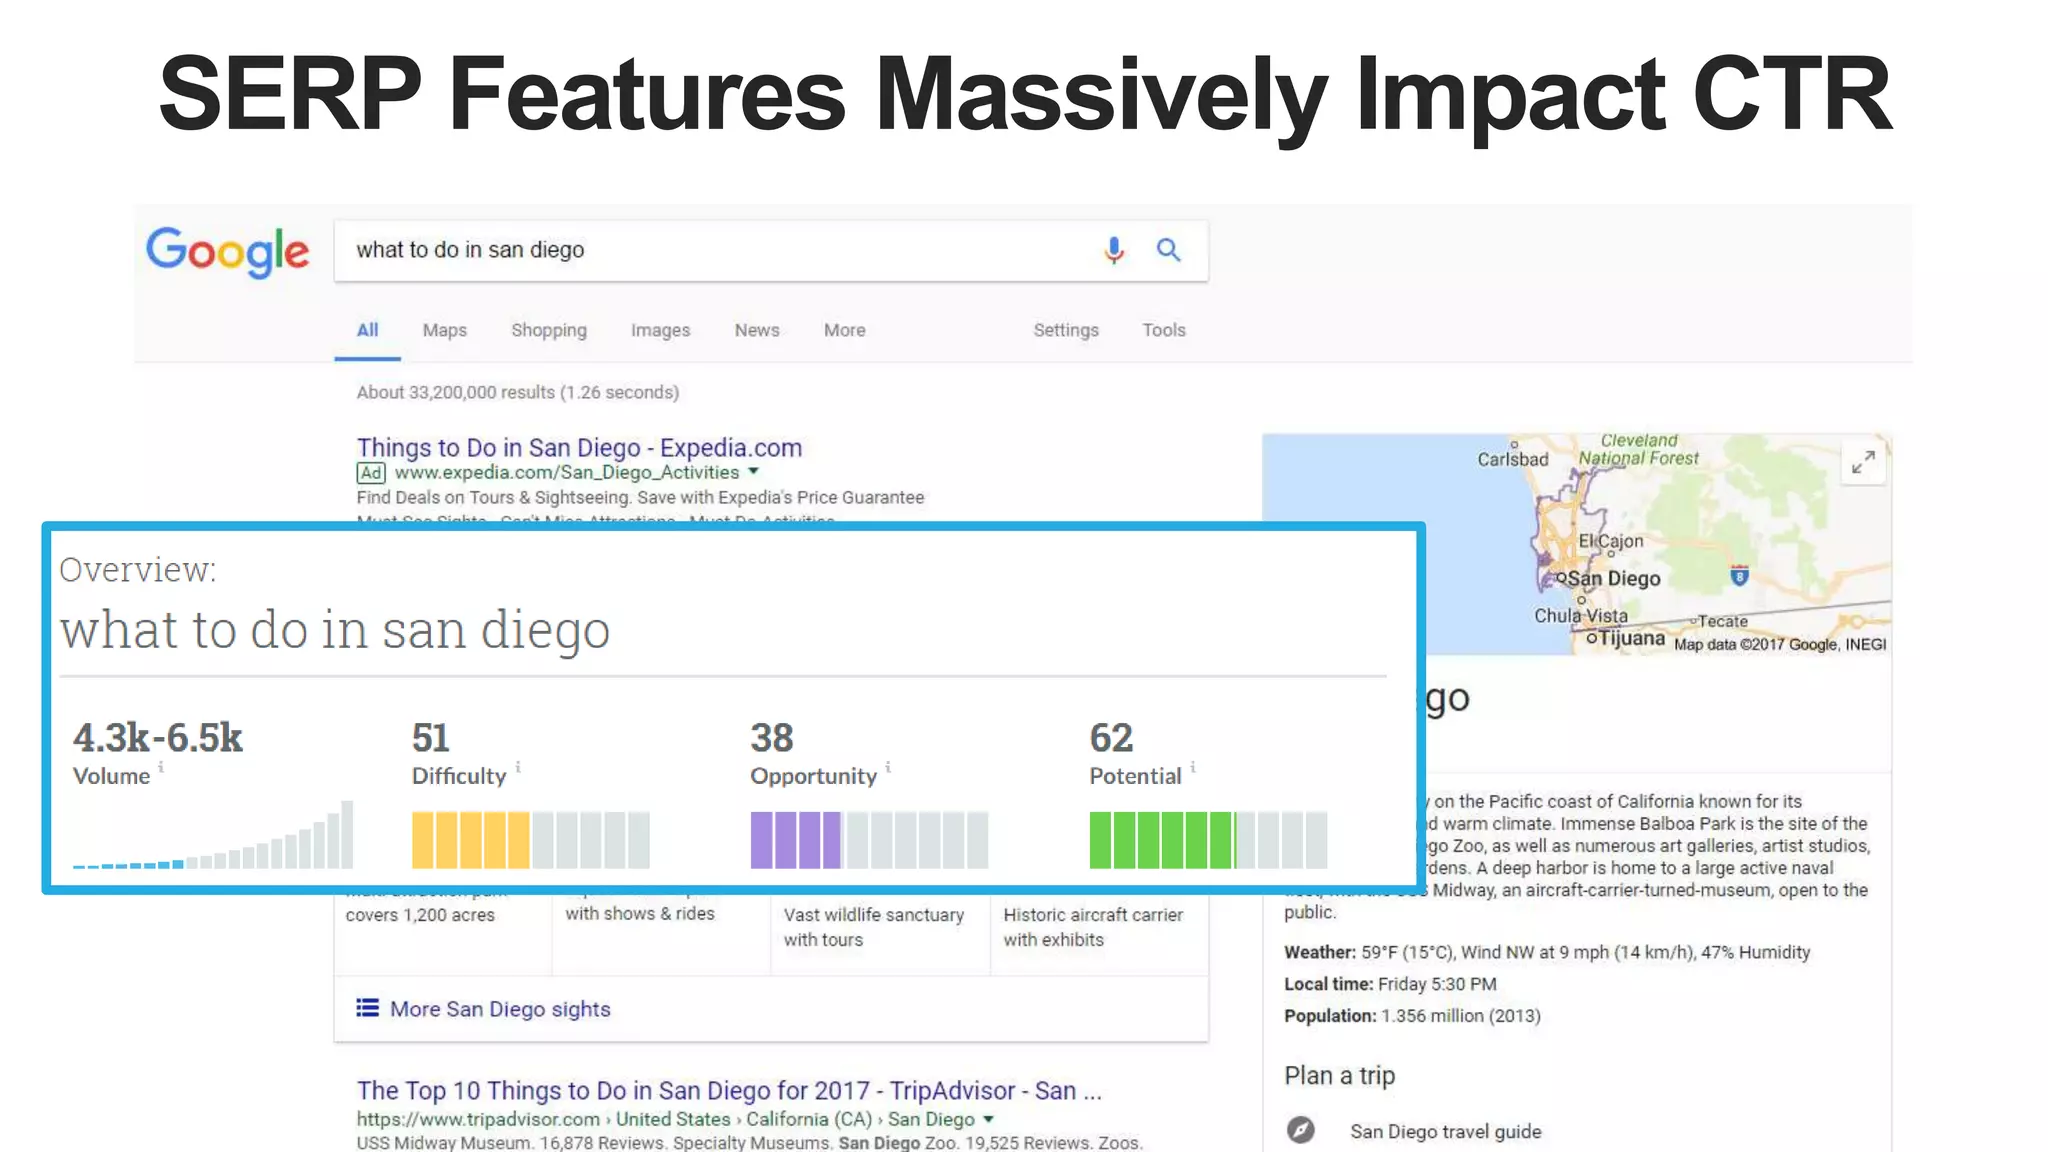Switch to the Shopping tab

point(549,330)
